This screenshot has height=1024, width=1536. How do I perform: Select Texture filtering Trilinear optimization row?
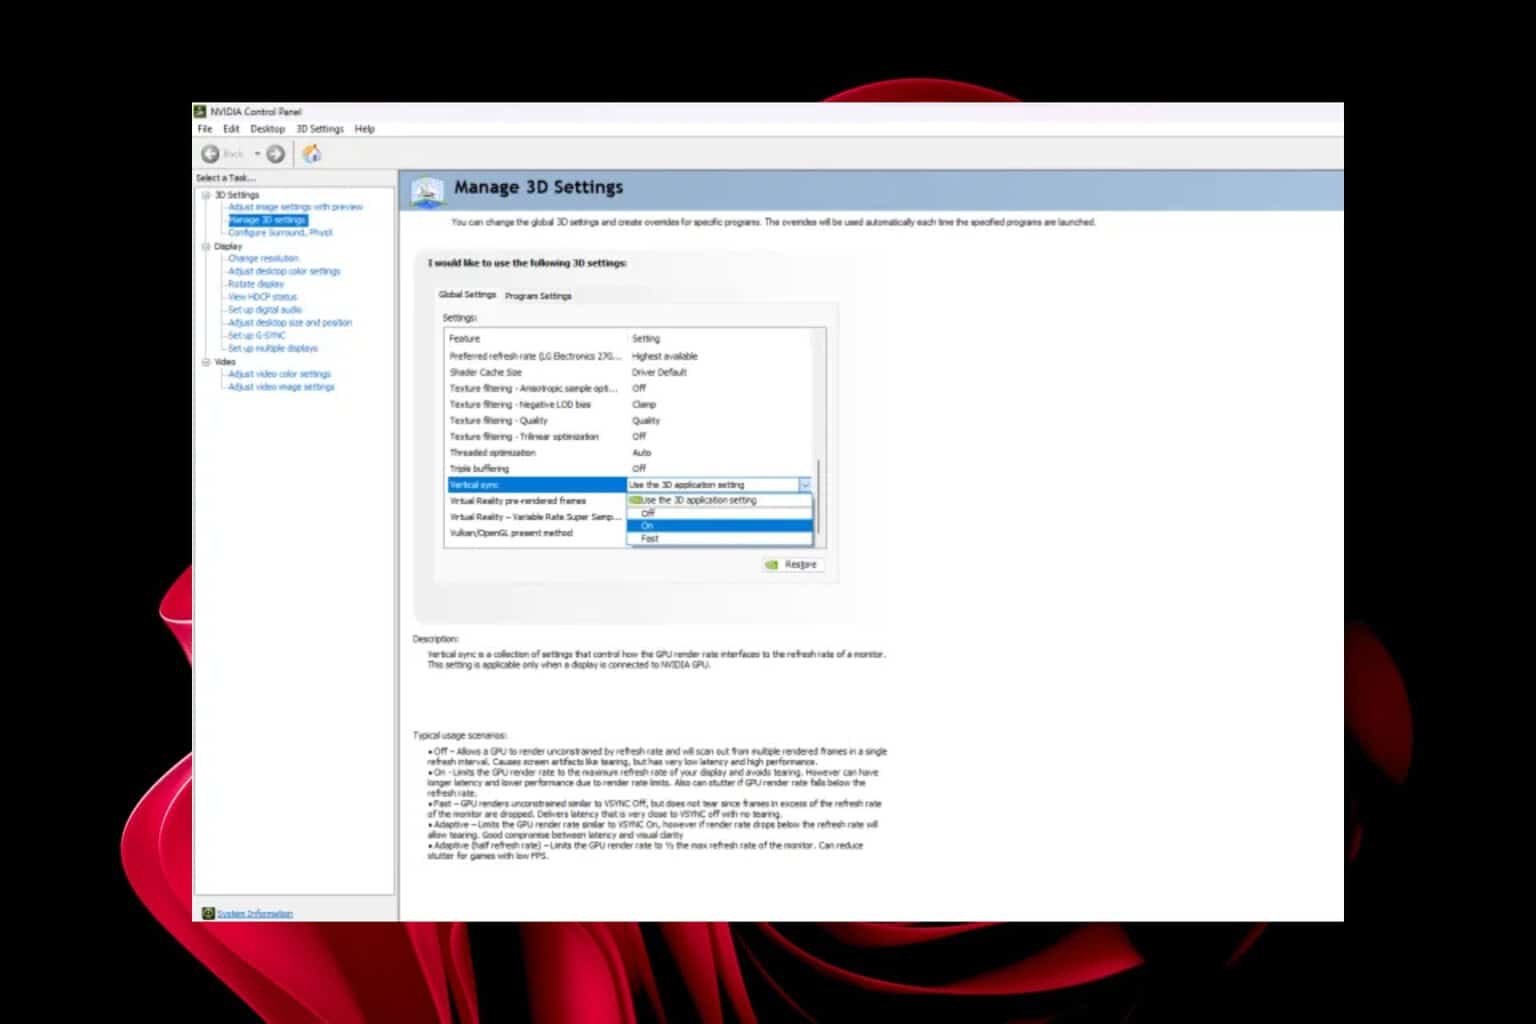click(x=630, y=437)
